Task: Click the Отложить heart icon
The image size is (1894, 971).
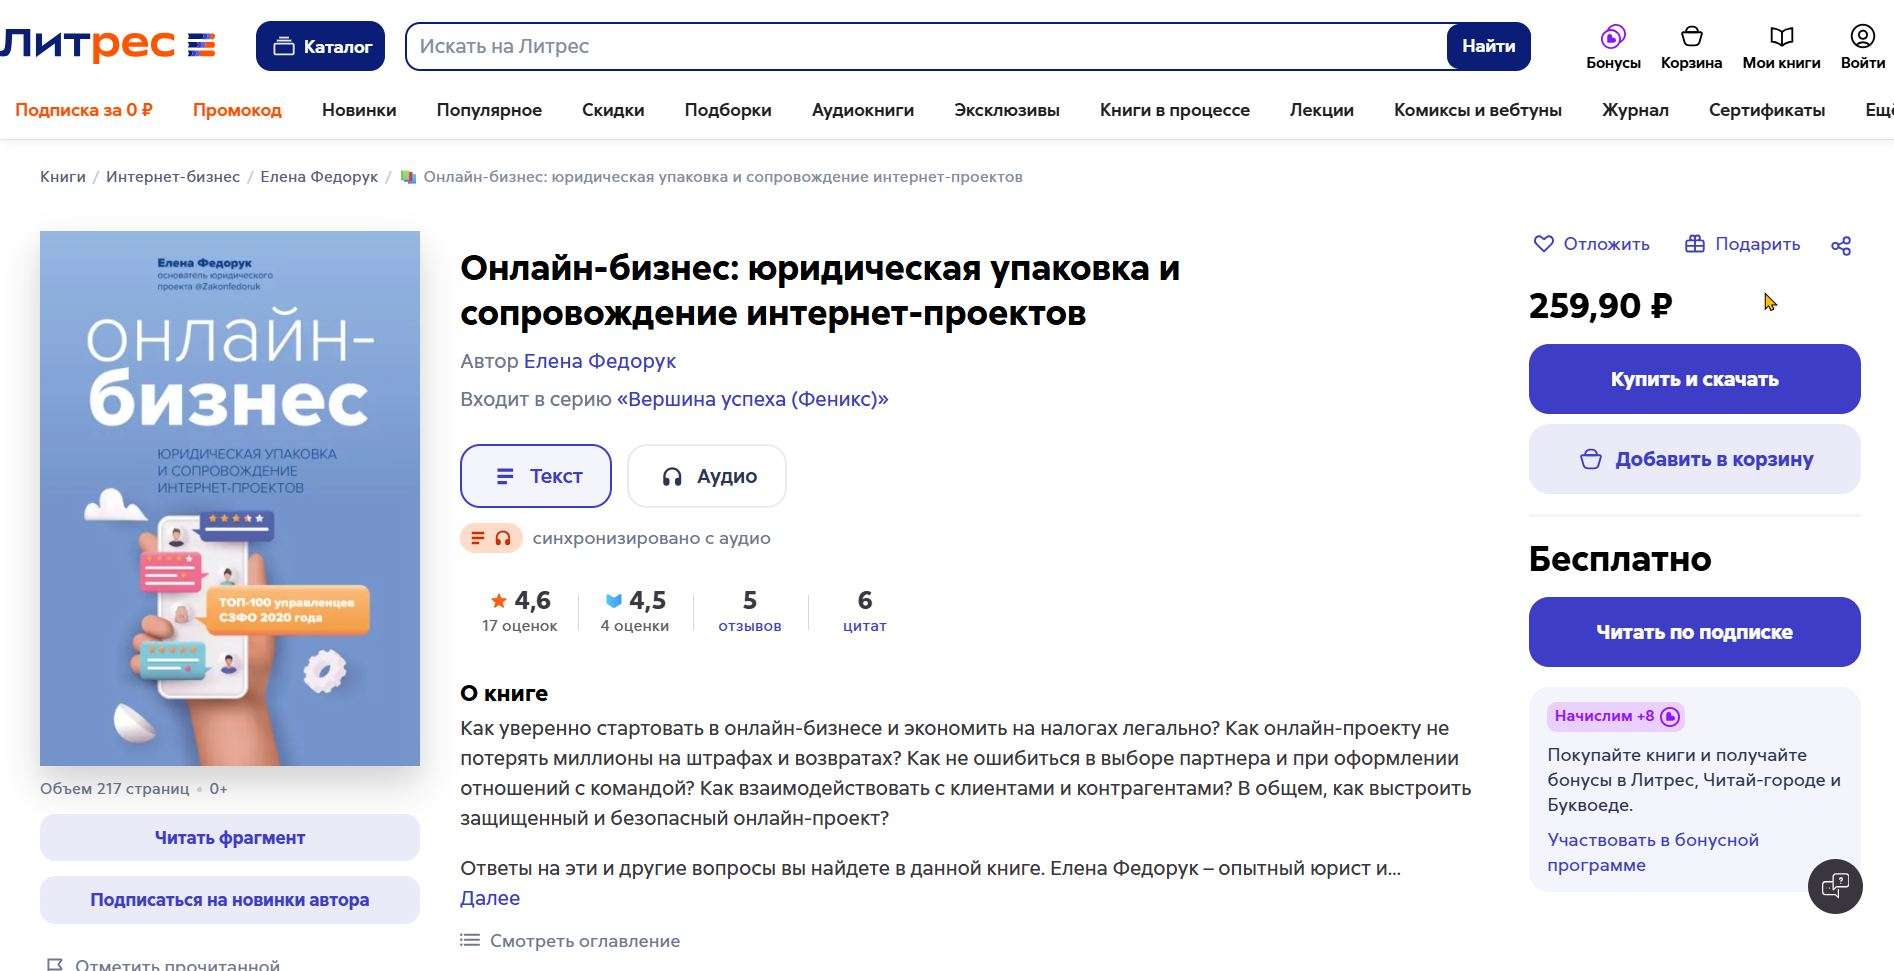Action: pyautogui.click(x=1543, y=244)
